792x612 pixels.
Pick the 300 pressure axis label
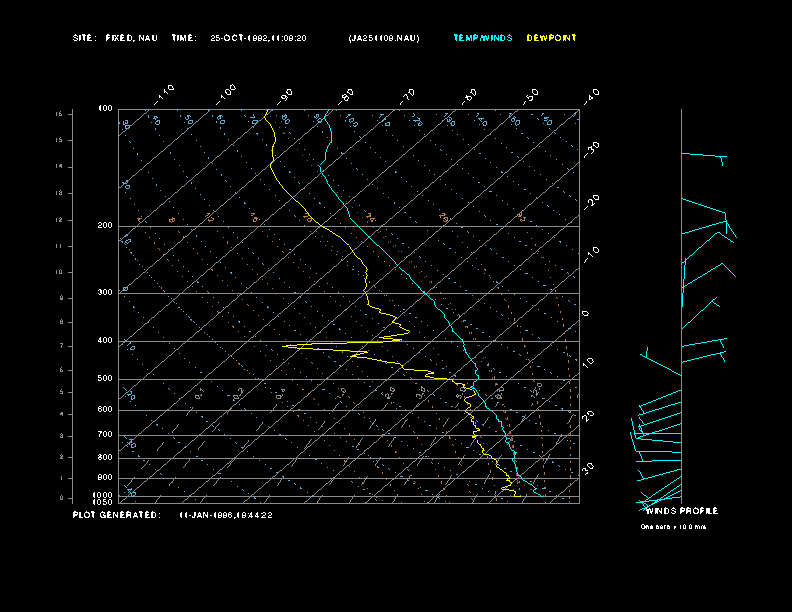(x=105, y=293)
